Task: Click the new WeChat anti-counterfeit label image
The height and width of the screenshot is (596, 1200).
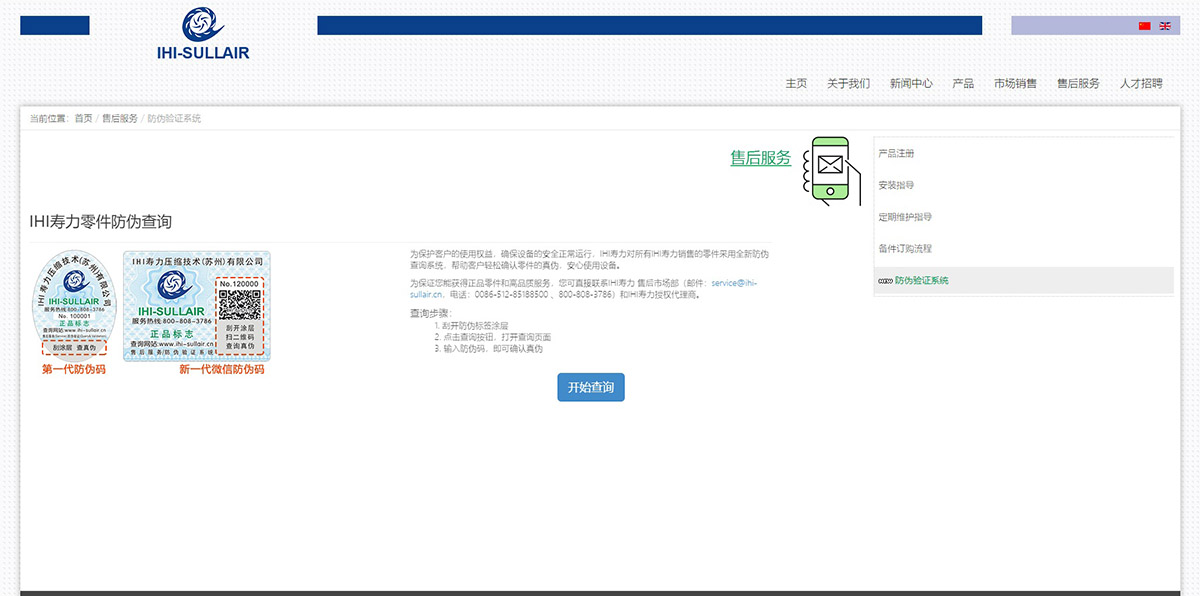Action: tap(197, 305)
